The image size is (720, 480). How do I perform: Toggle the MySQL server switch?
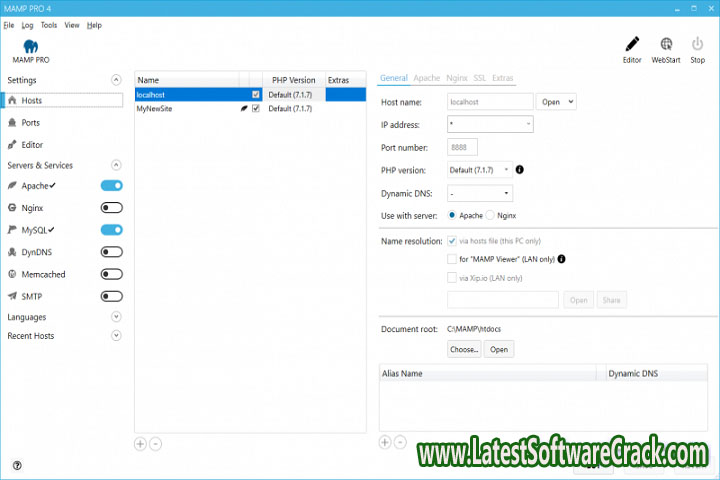click(112, 230)
